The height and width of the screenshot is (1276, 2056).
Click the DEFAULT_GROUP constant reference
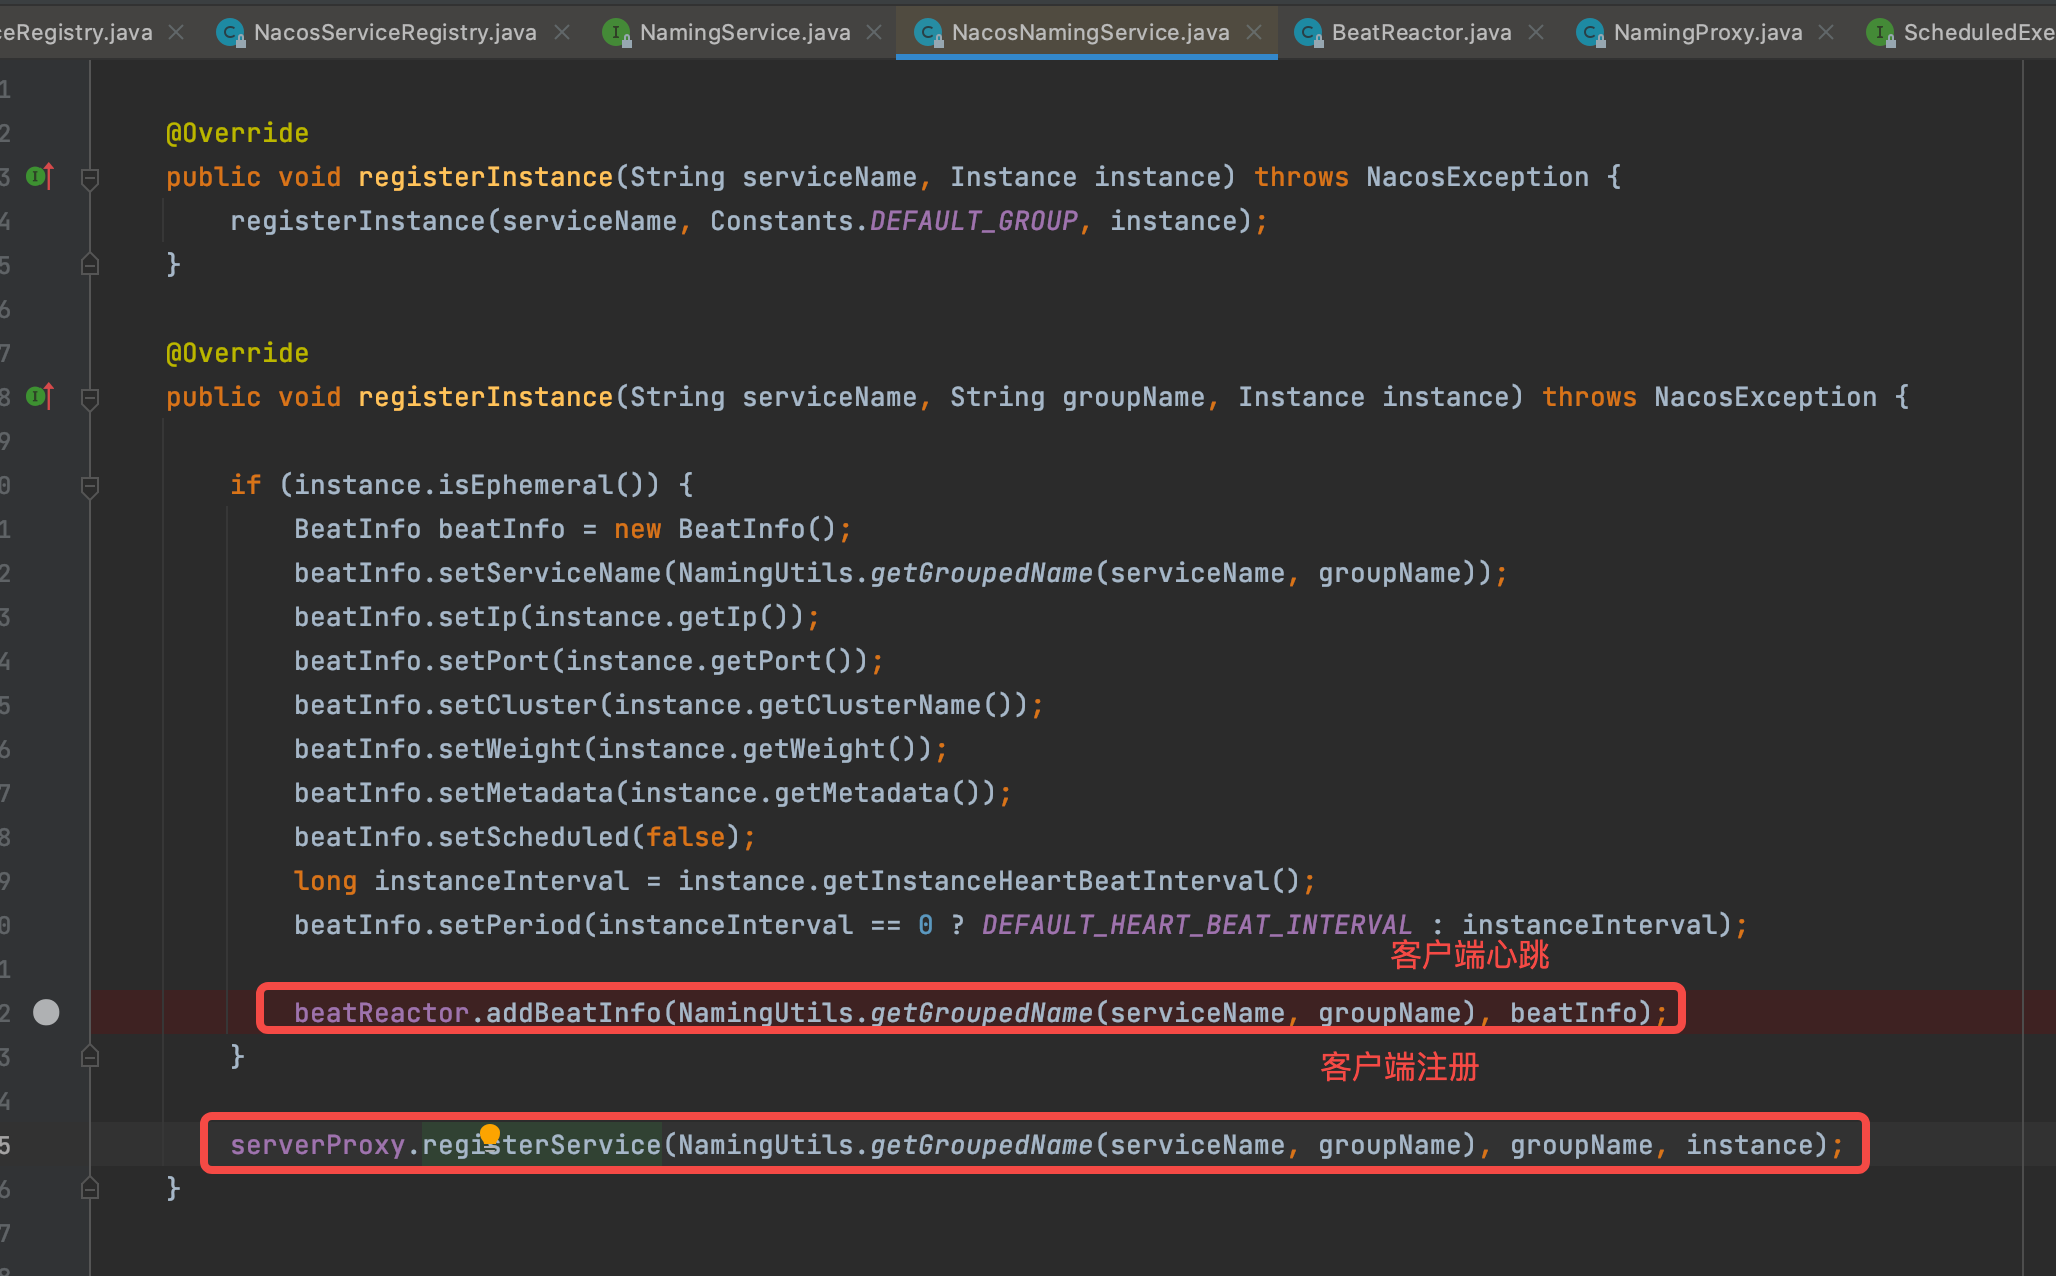tap(973, 221)
